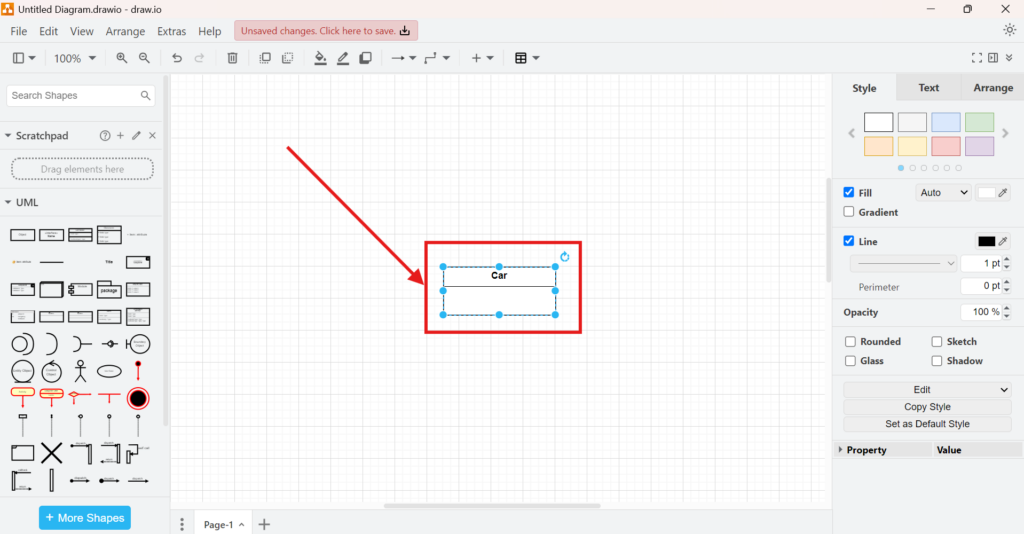The width and height of the screenshot is (1024, 534).
Task: Collapse the UML shapes section
Action: click(9, 202)
